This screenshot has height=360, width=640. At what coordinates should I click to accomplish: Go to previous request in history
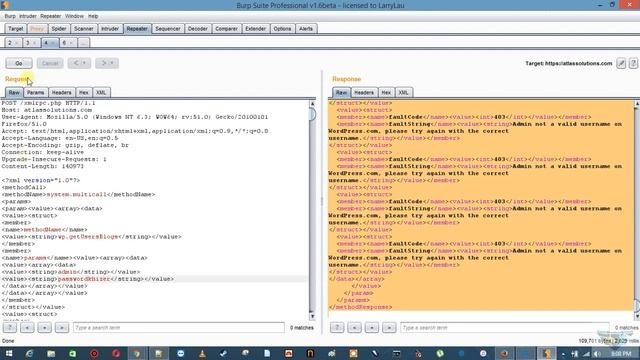point(76,63)
